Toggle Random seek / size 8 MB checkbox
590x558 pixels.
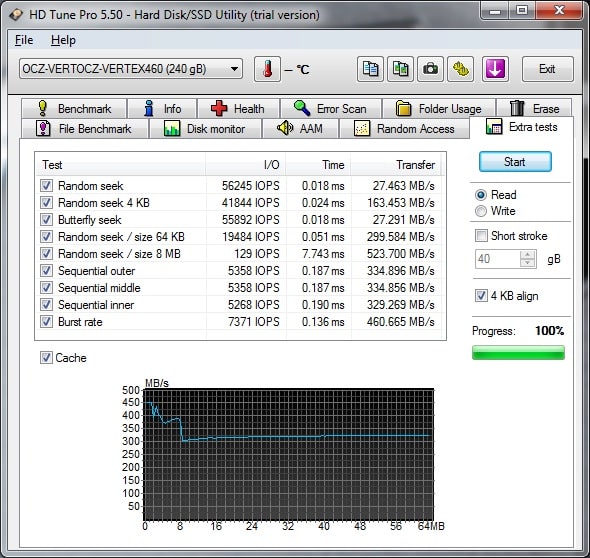click(x=46, y=254)
